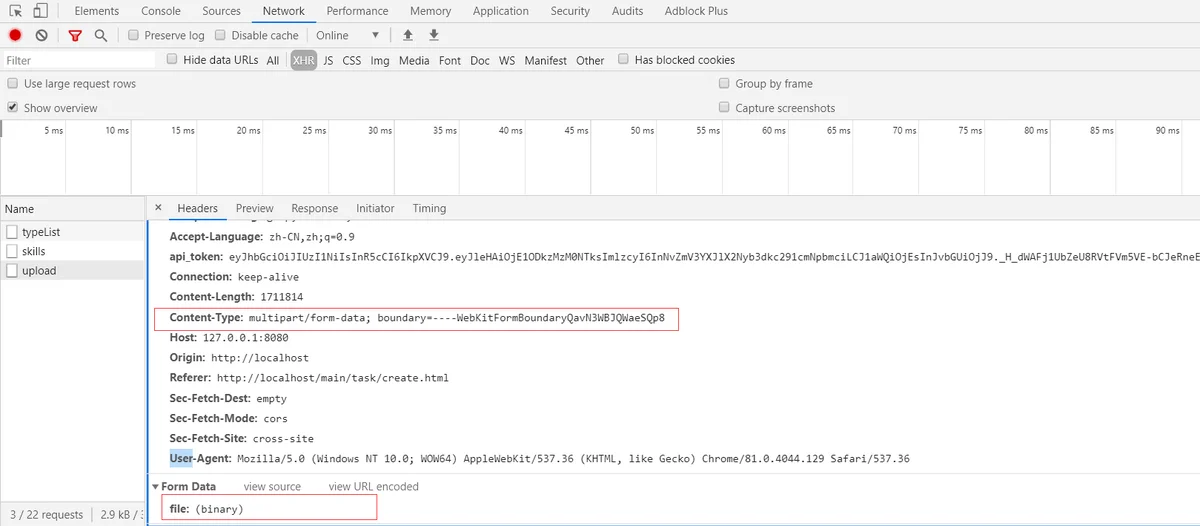Go to the Security panel
The width and height of the screenshot is (1200, 526).
click(570, 11)
